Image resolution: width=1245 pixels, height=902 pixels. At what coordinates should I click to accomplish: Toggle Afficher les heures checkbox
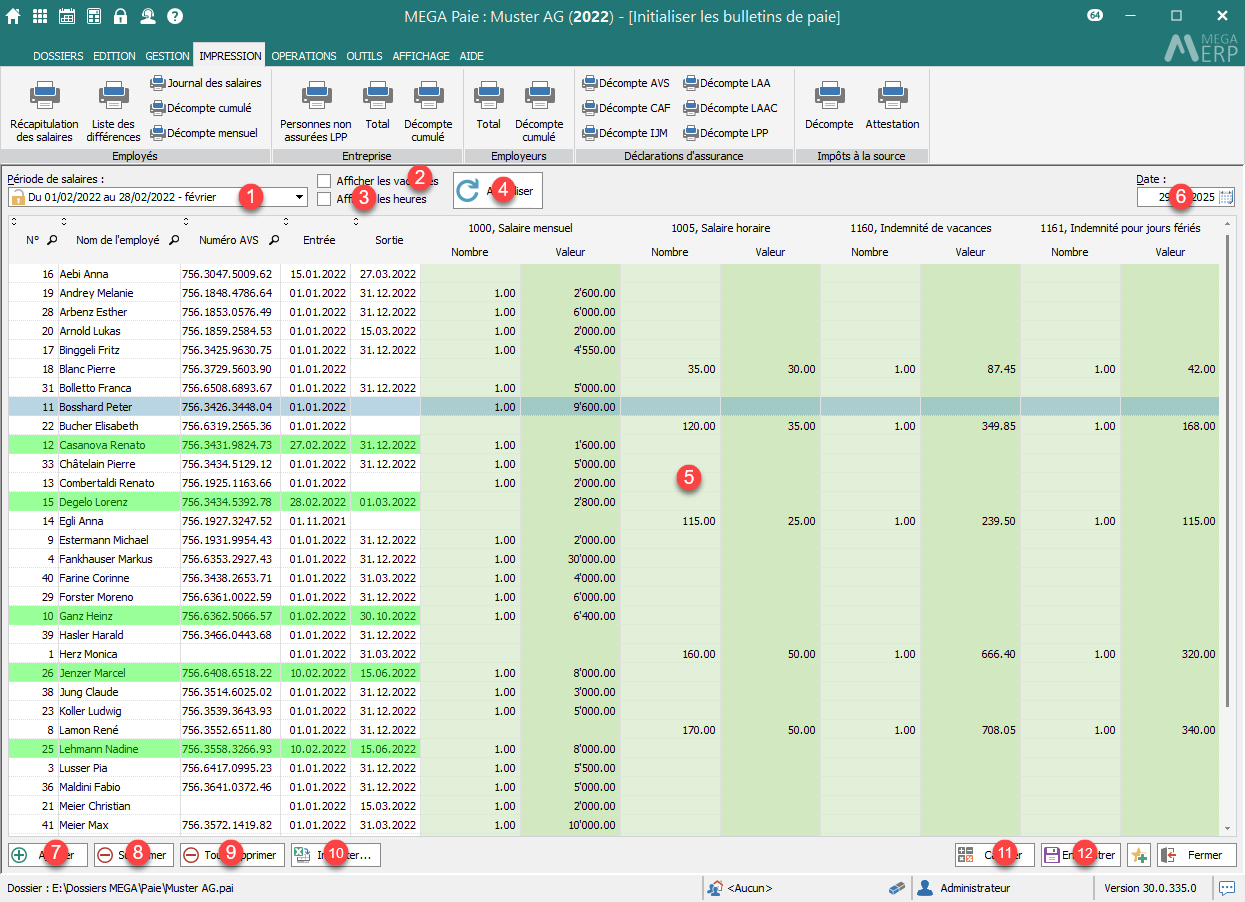click(324, 199)
